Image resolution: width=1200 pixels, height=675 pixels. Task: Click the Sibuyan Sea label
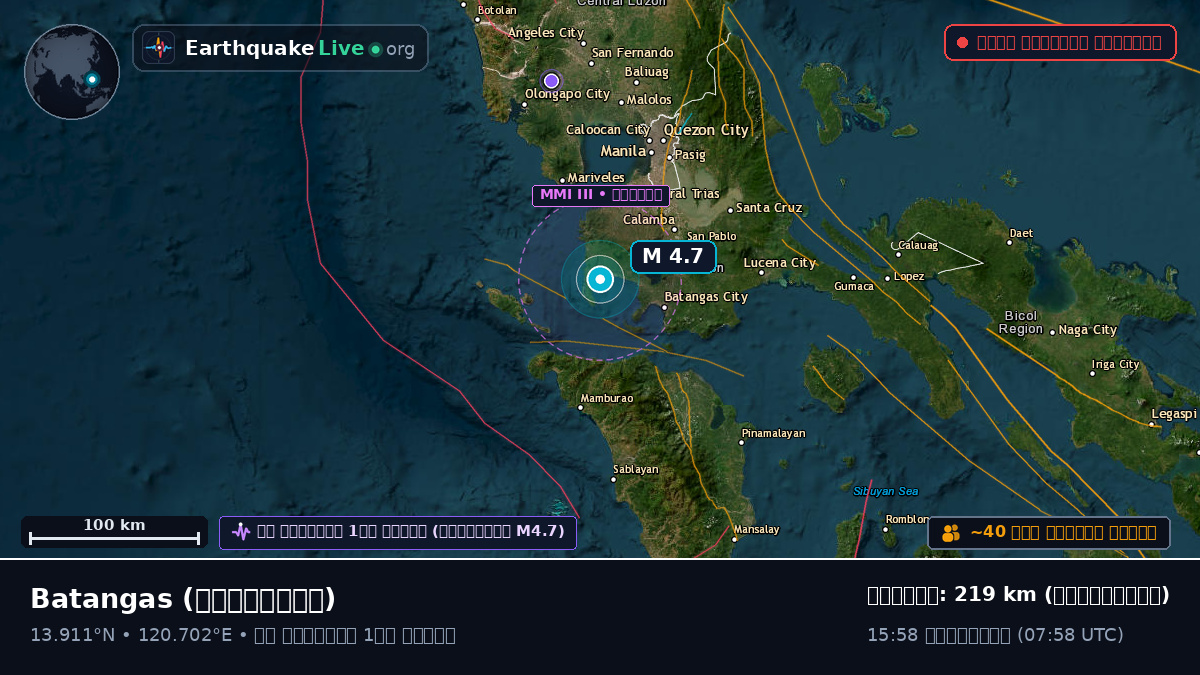tap(886, 491)
